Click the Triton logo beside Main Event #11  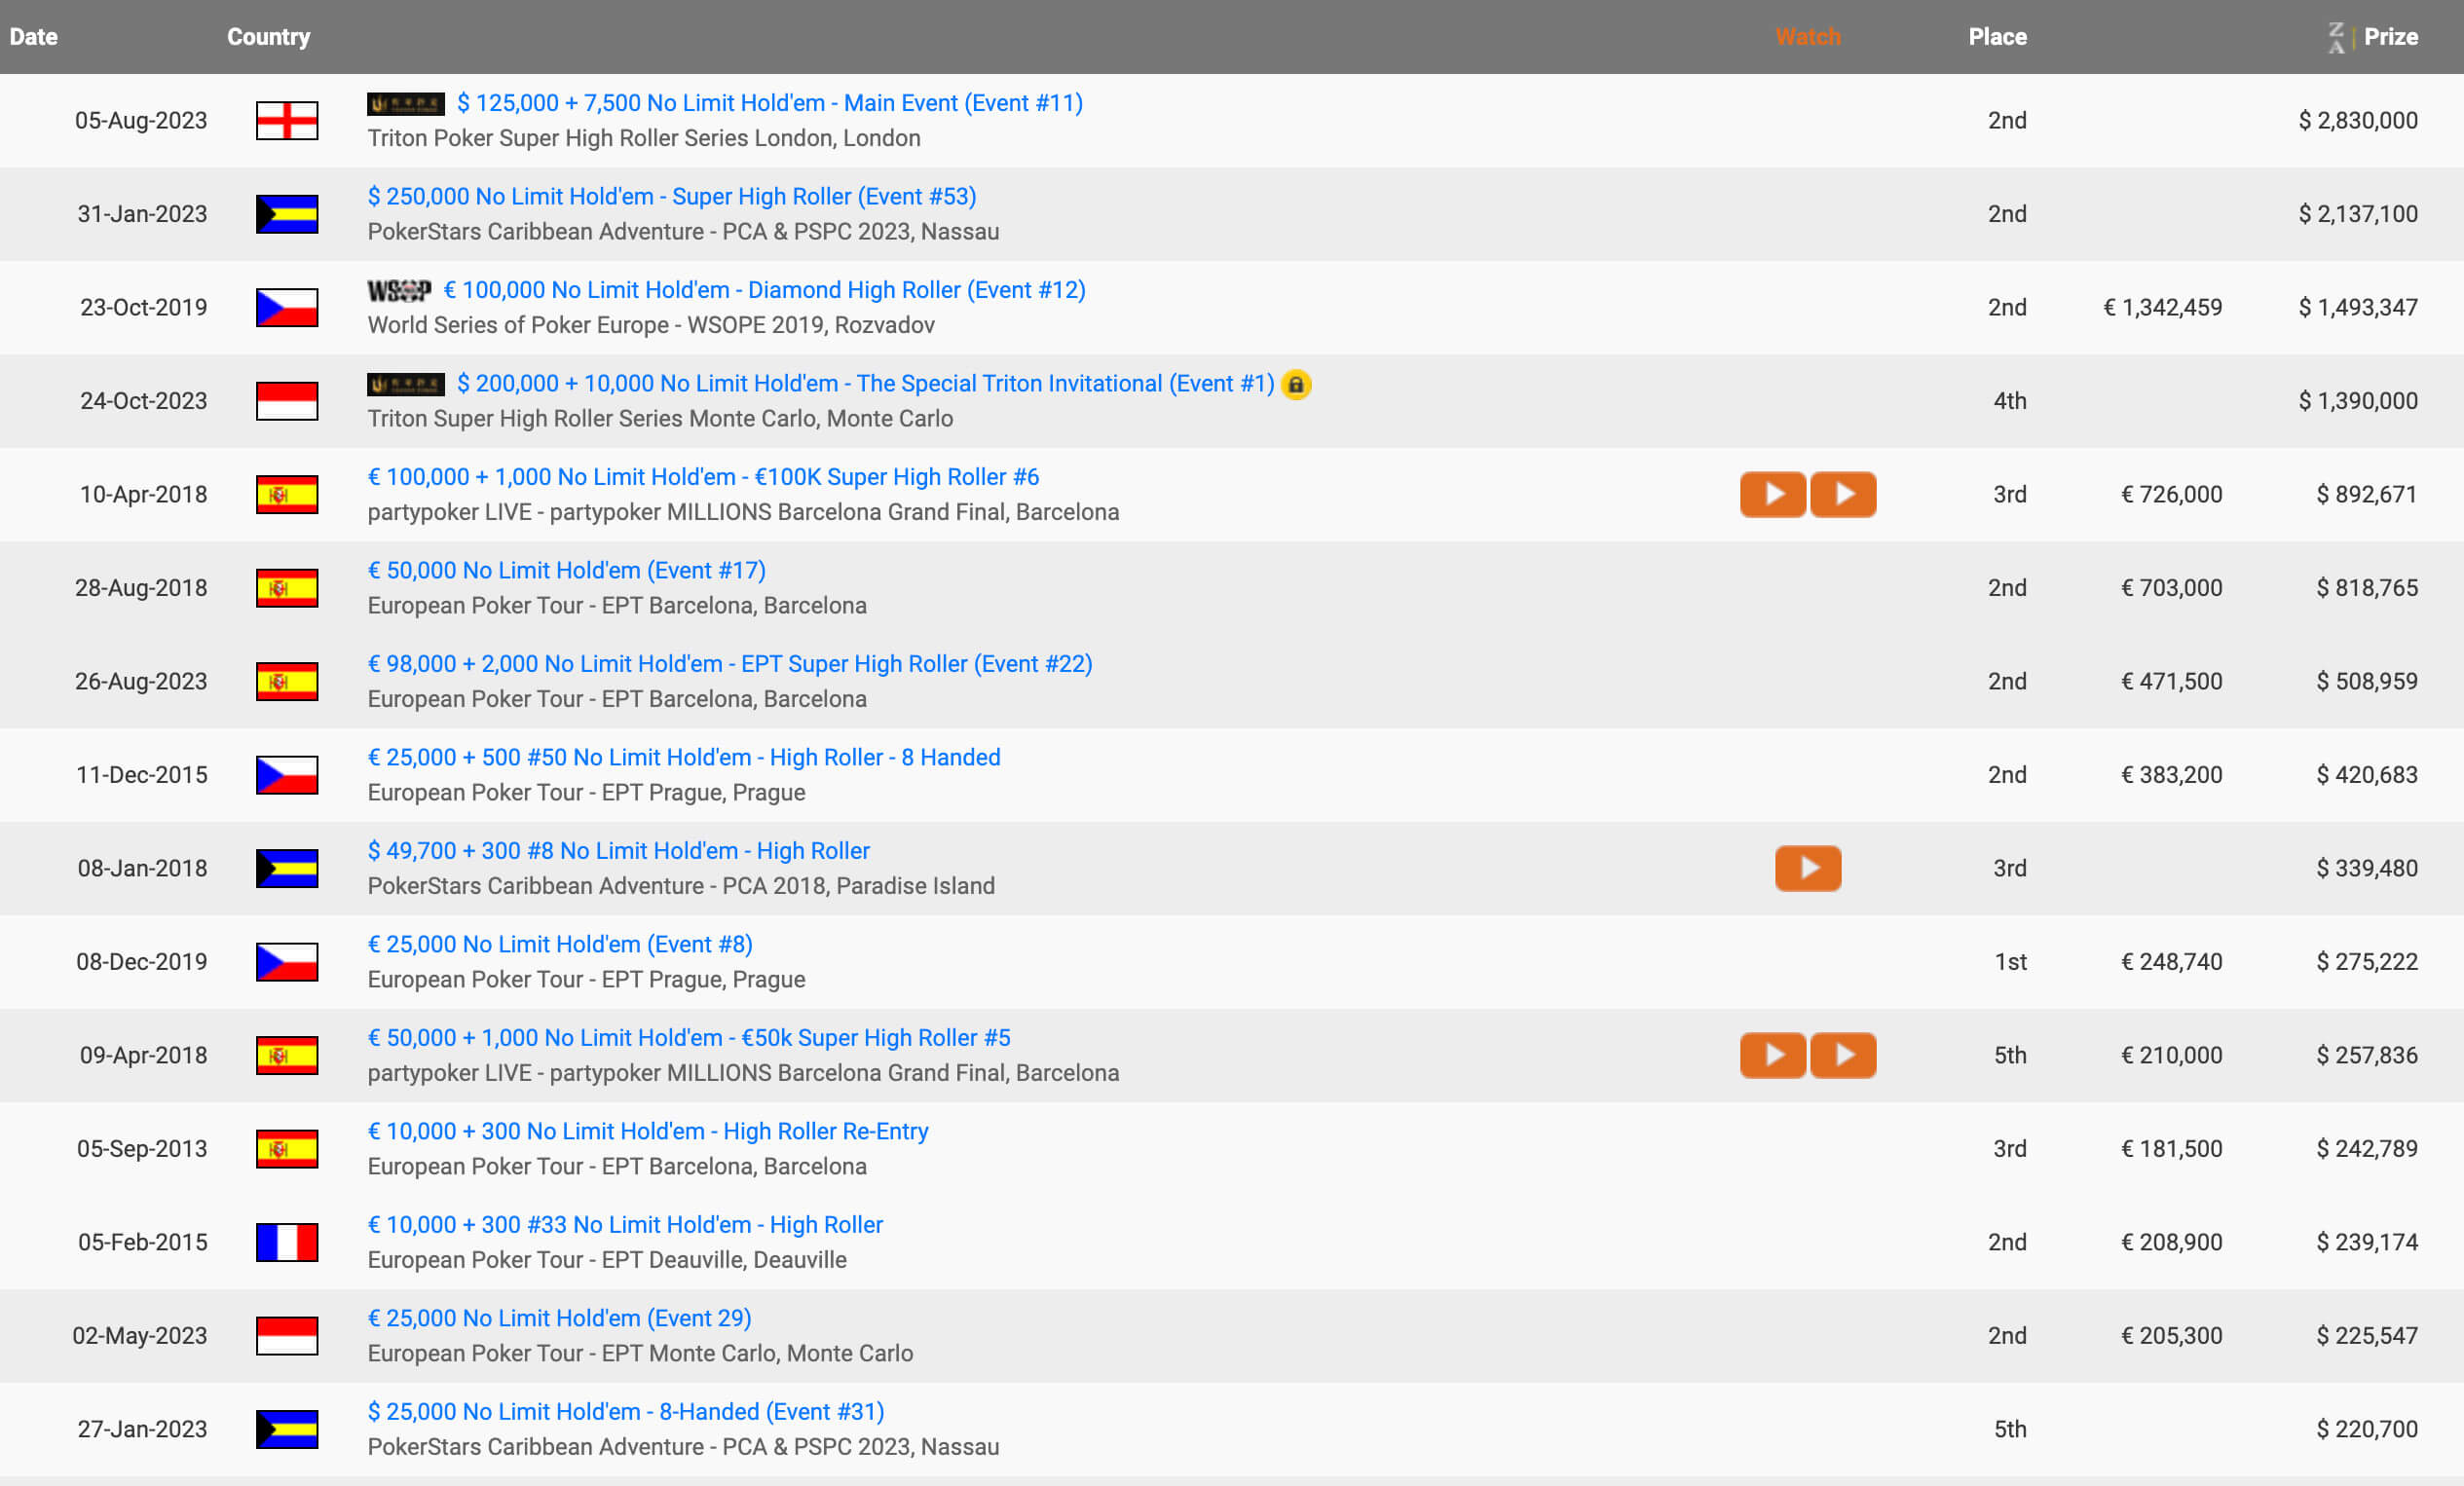(406, 104)
